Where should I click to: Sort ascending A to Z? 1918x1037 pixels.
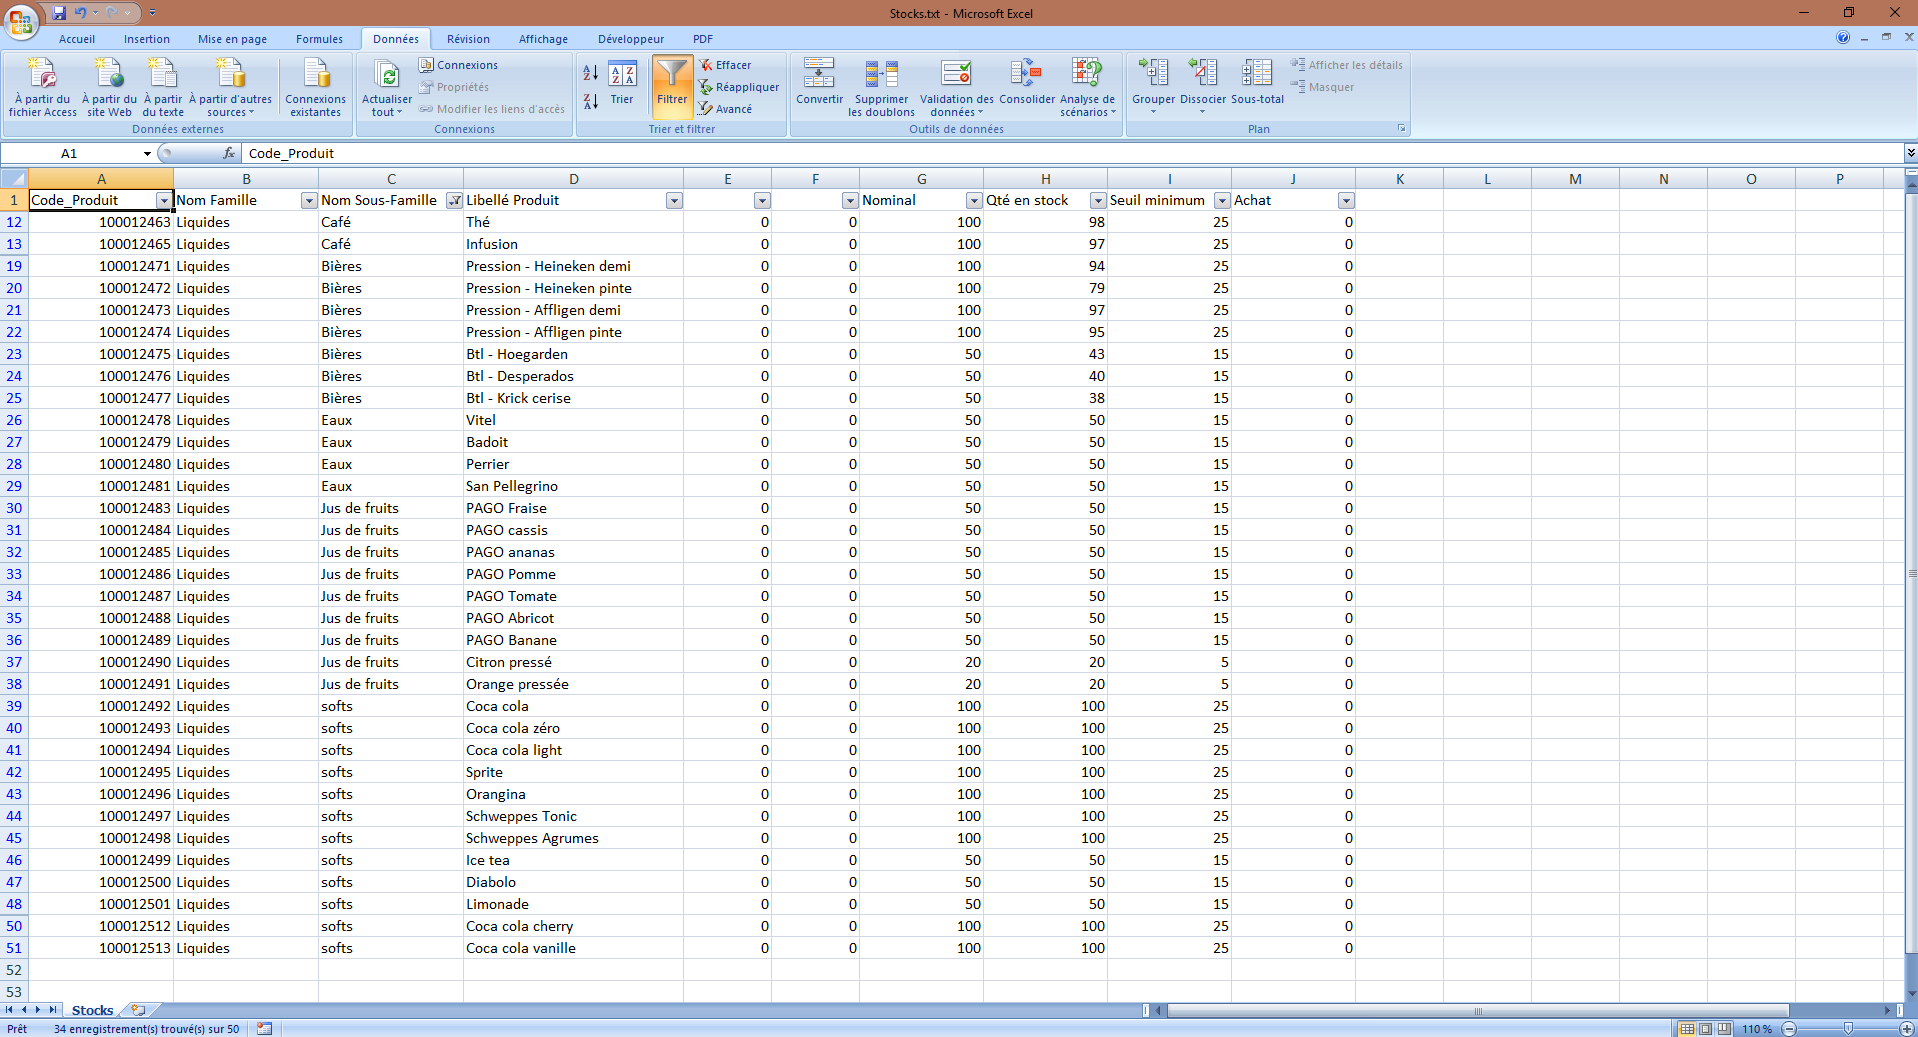click(591, 73)
